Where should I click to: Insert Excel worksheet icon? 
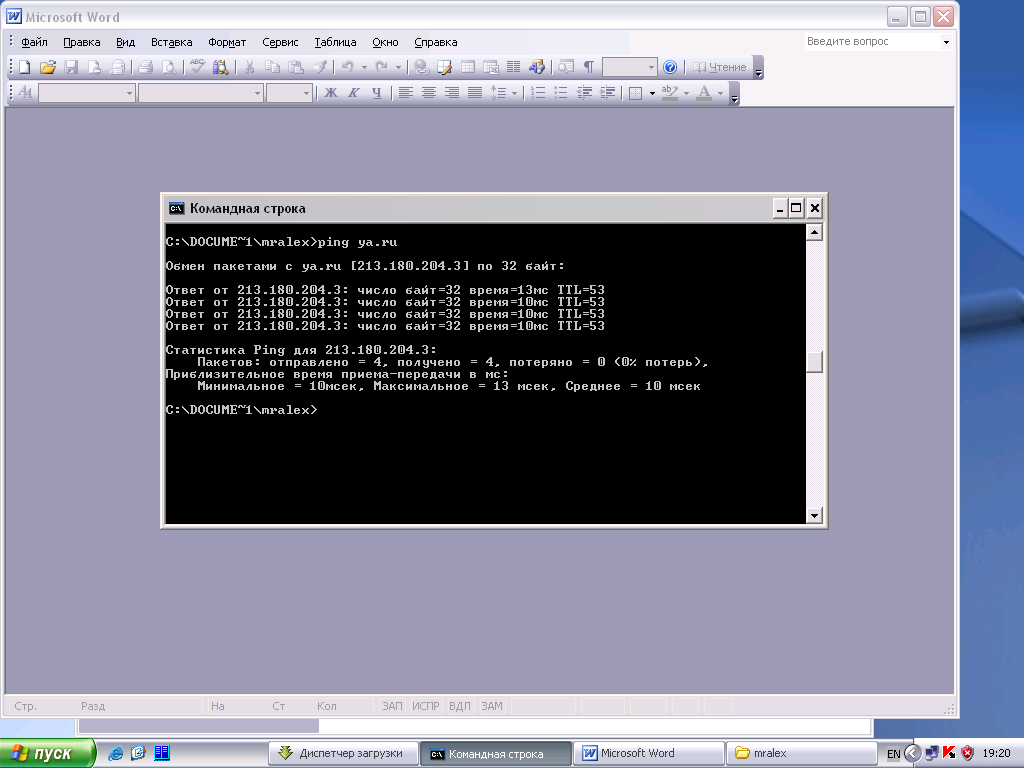pyautogui.click(x=490, y=67)
